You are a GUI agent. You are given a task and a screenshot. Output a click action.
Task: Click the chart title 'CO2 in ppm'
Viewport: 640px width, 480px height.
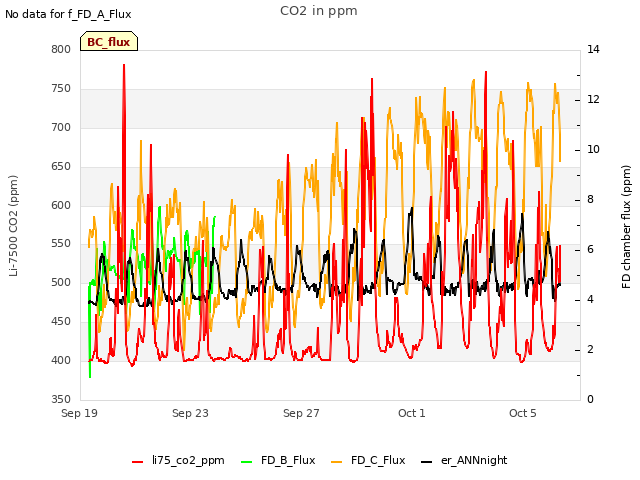click(x=319, y=11)
